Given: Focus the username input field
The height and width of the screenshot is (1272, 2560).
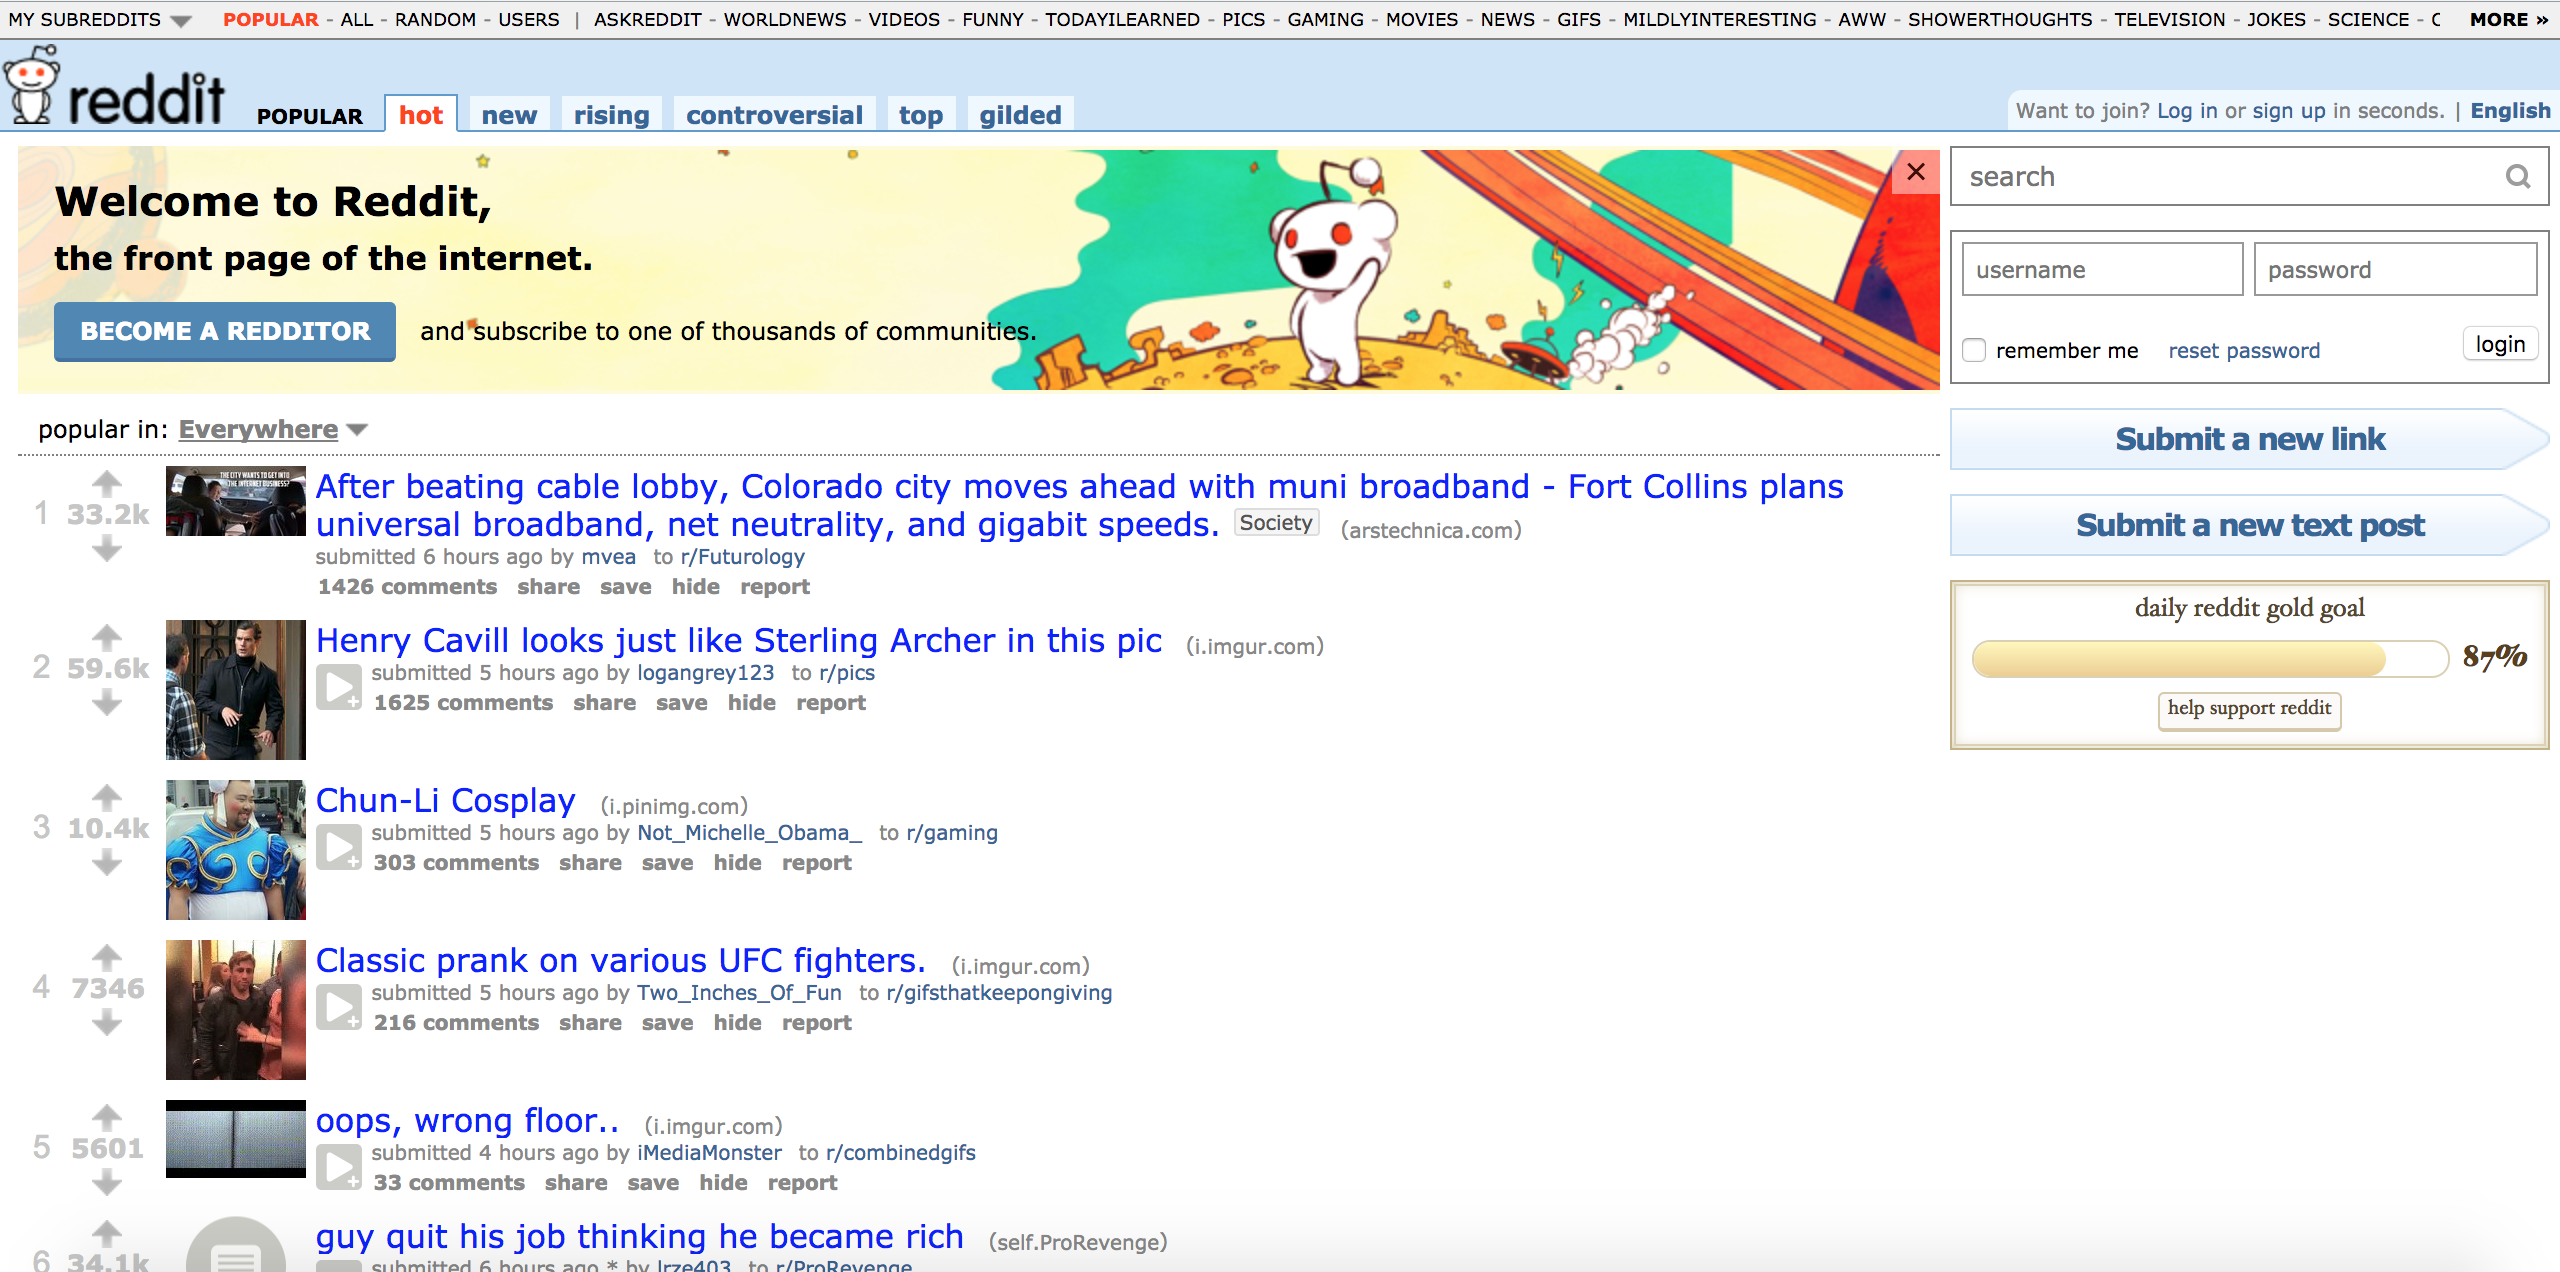Looking at the screenshot, I should tap(2102, 269).
